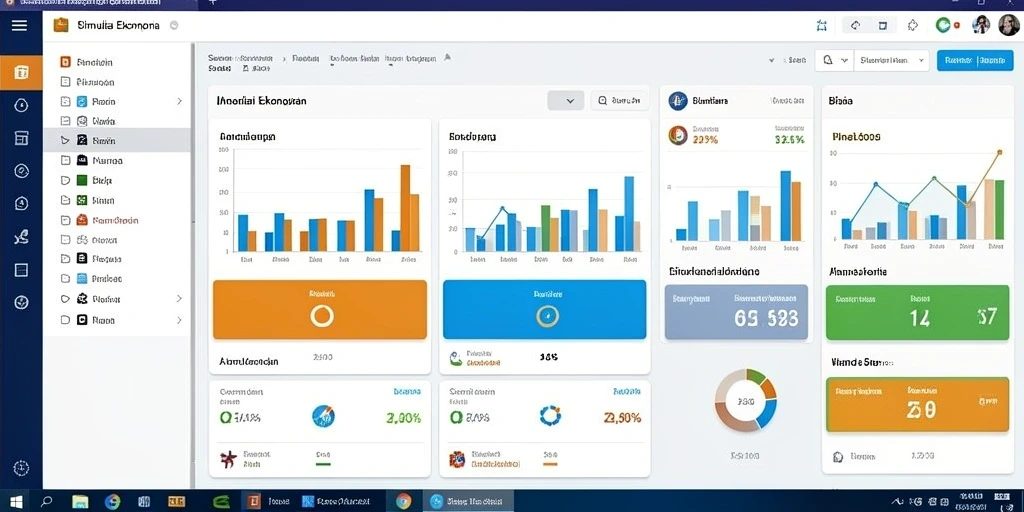
Task: Click the green circular status icon in the header
Action: tap(942, 25)
